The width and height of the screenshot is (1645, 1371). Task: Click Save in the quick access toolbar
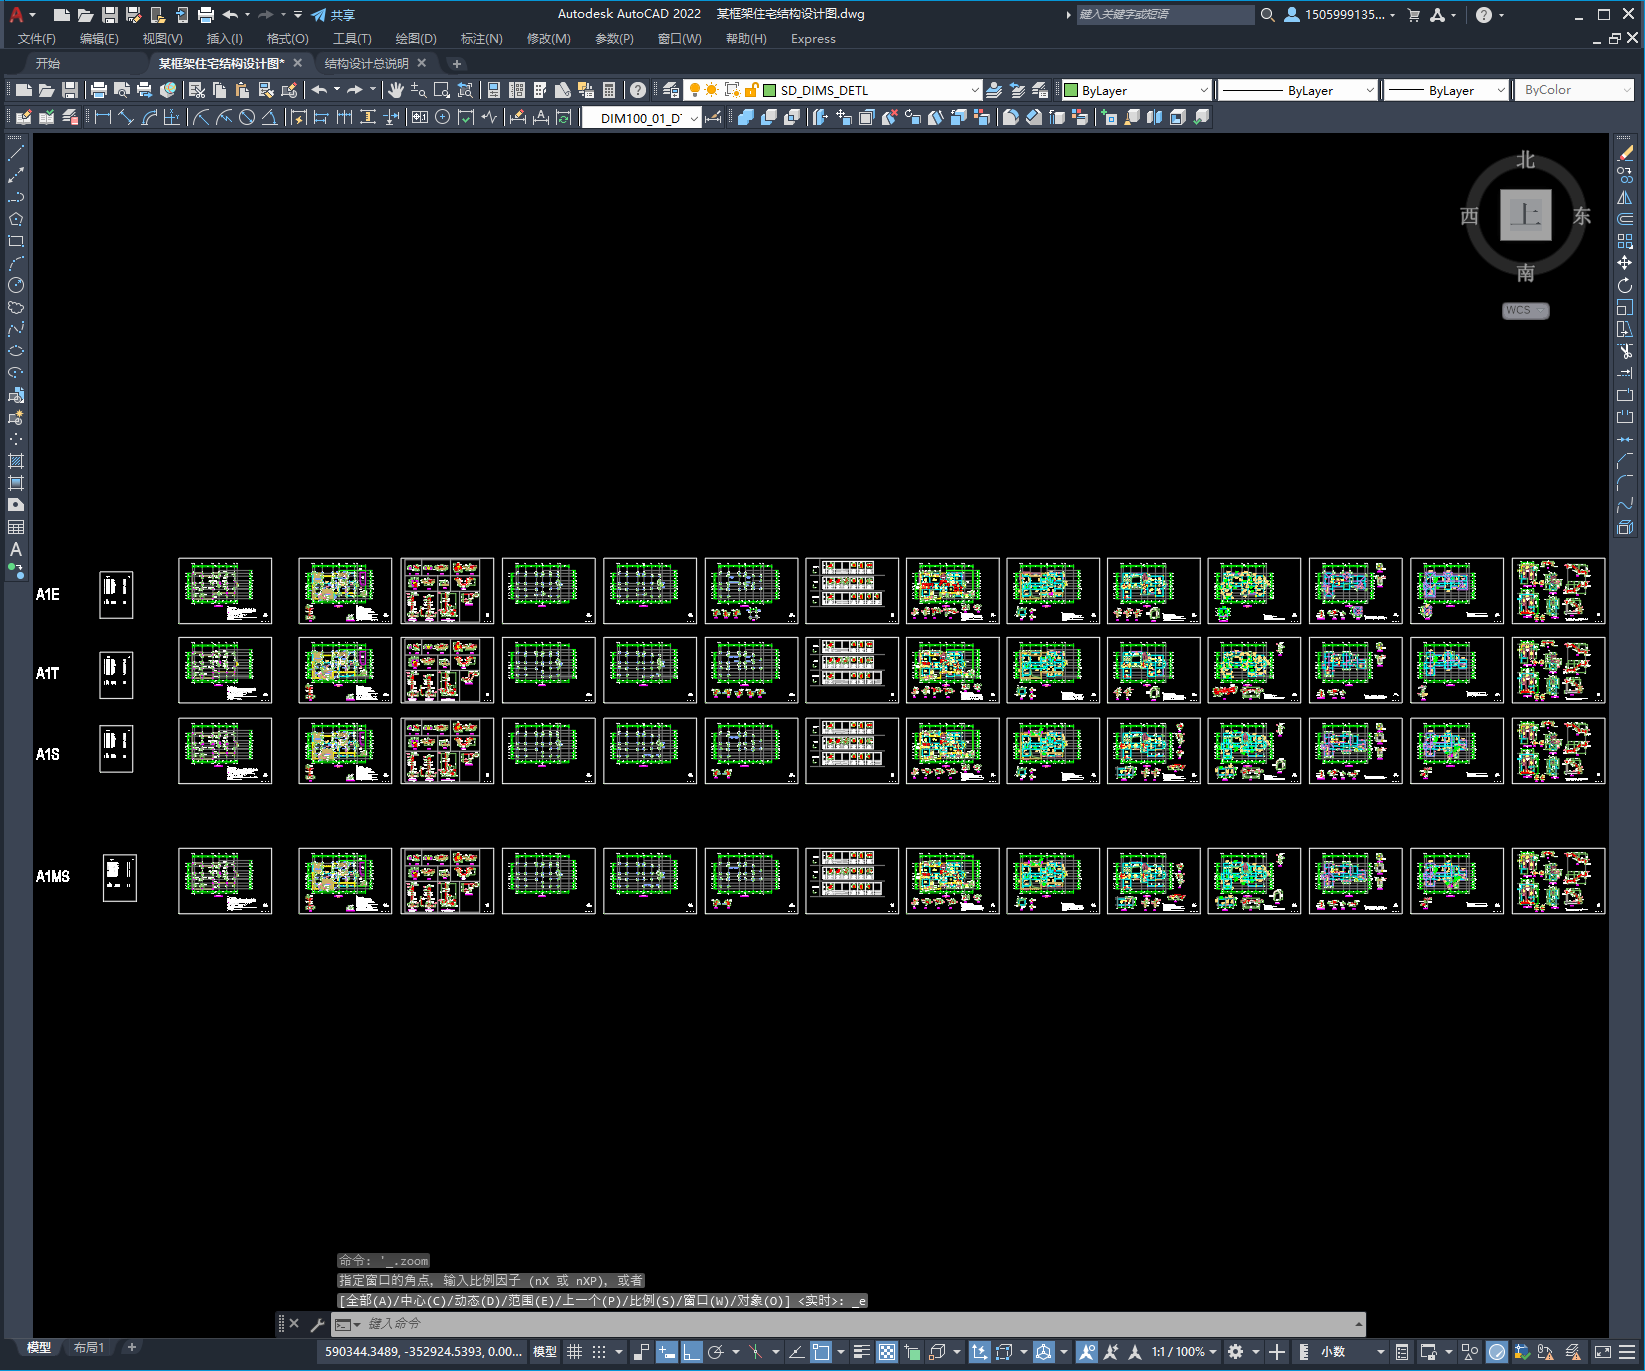tap(110, 15)
